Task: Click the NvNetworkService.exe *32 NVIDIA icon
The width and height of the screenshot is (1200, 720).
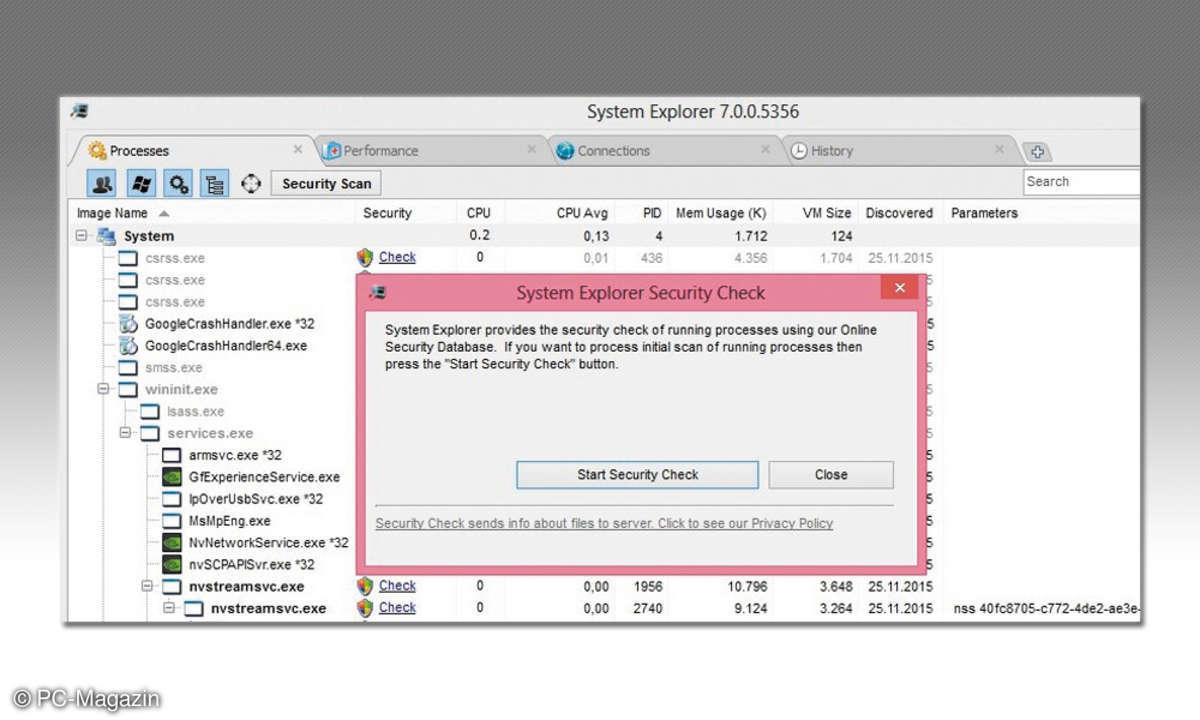Action: (x=172, y=543)
